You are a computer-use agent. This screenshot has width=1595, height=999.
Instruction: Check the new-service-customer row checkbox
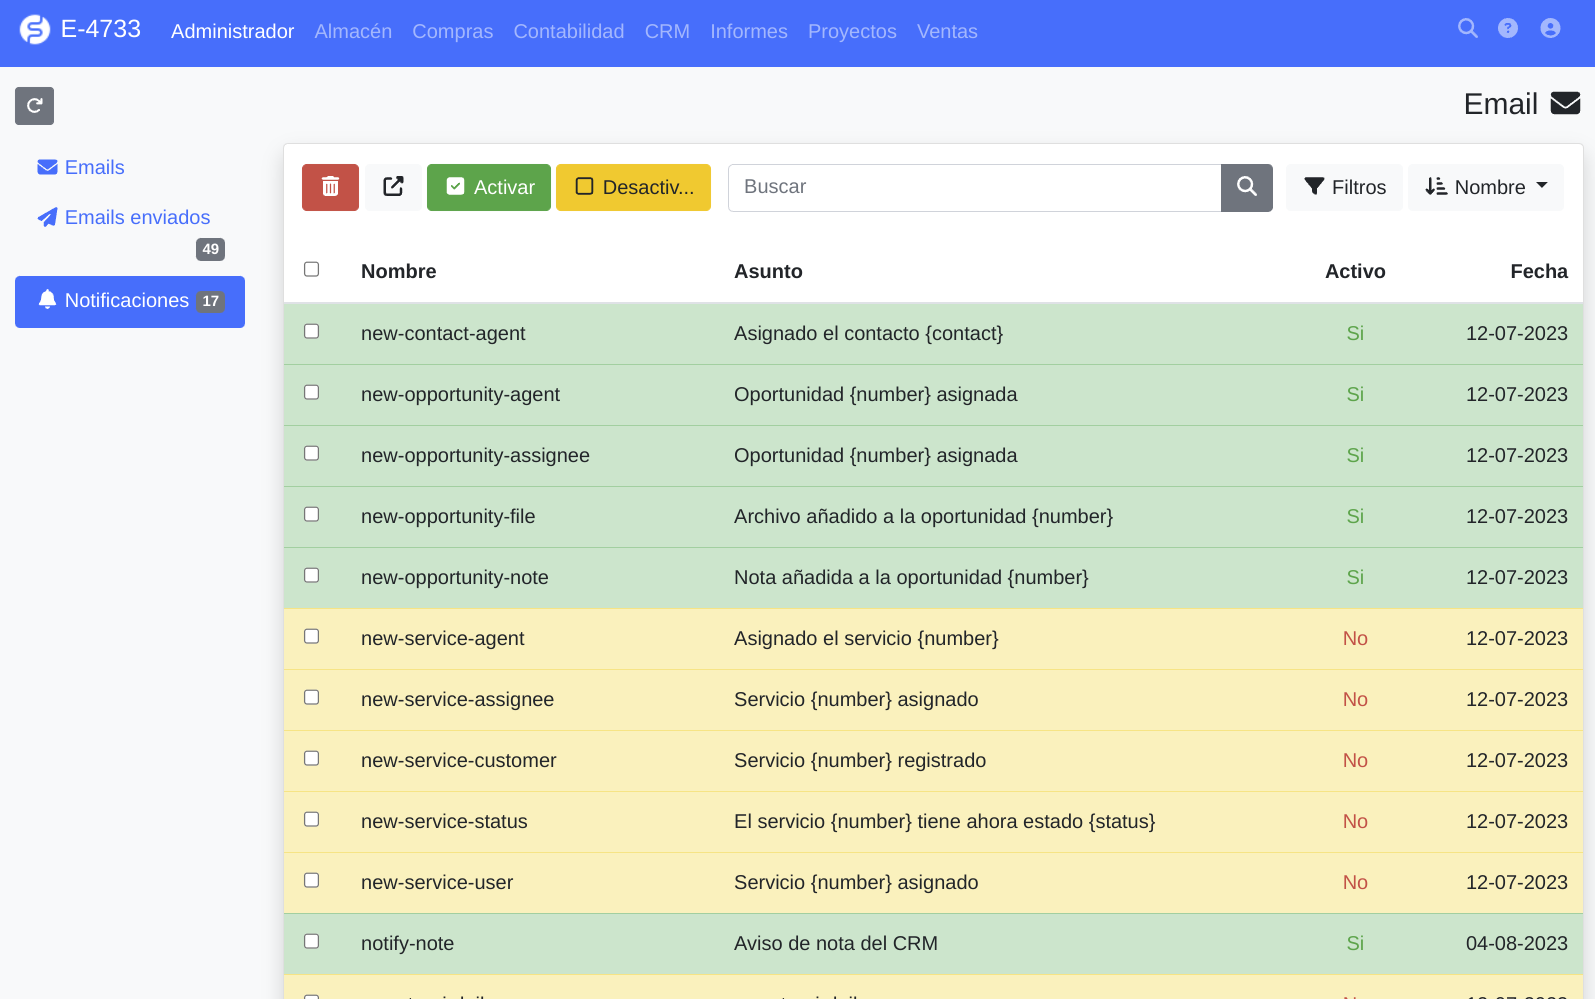312,758
